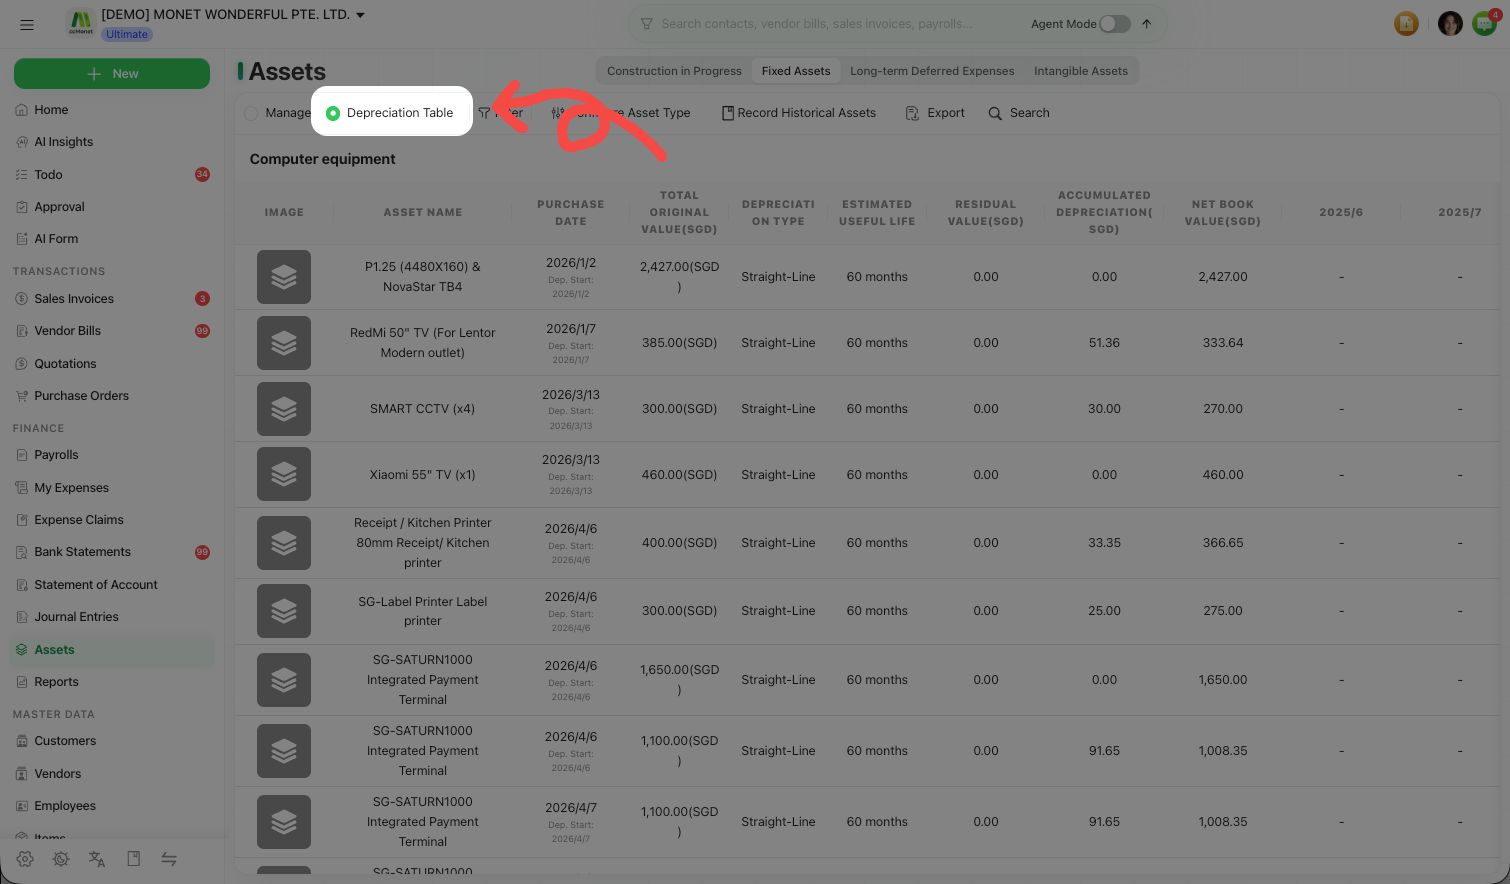
Task: Click the orange file download icon
Action: 1406,24
